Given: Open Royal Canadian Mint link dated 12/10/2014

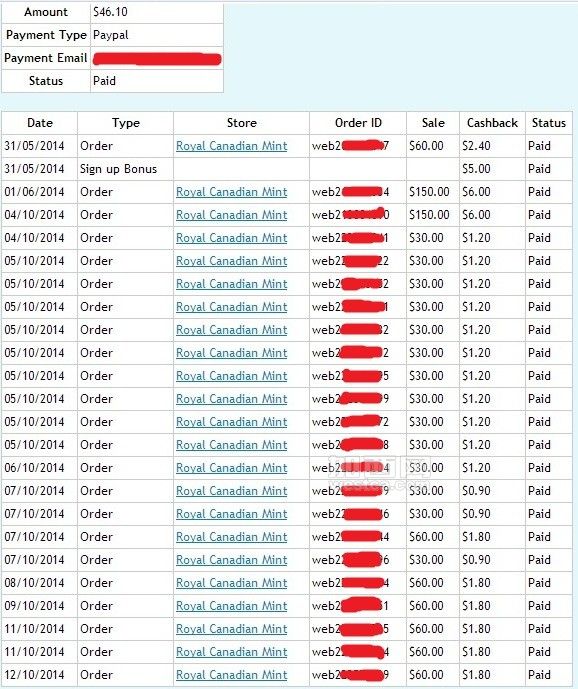Looking at the screenshot, I should tap(232, 675).
